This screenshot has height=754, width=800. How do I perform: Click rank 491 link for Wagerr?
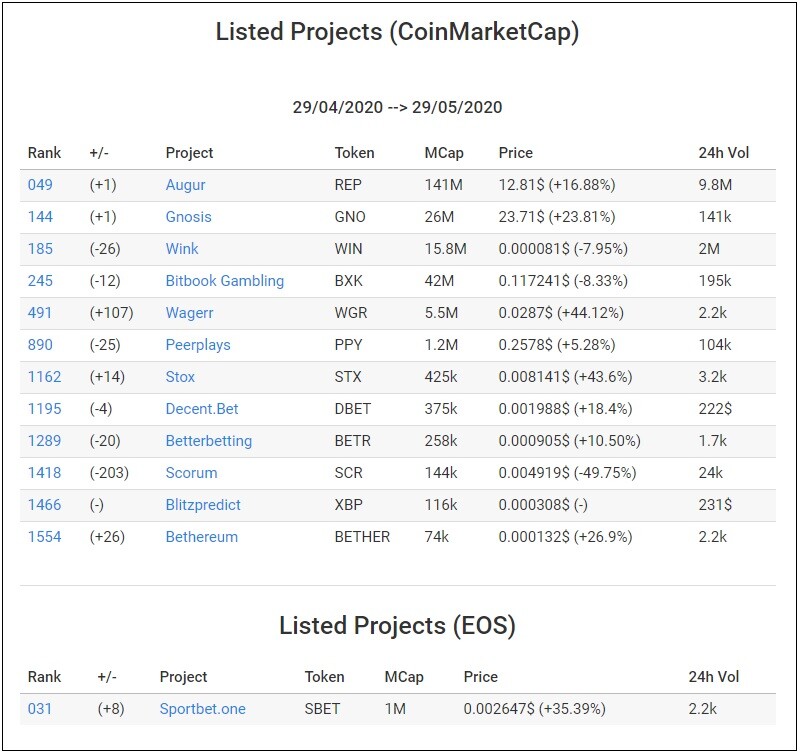tap(40, 313)
